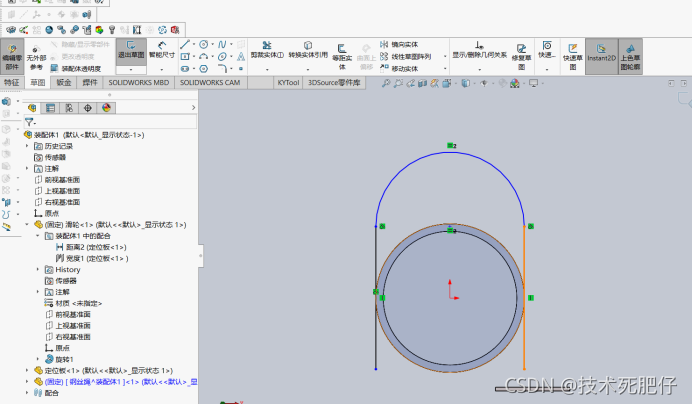This screenshot has width=693, height=404.
Task: Open dropdown arrow under 显示/删除几何关系
Action: (x=480, y=69)
